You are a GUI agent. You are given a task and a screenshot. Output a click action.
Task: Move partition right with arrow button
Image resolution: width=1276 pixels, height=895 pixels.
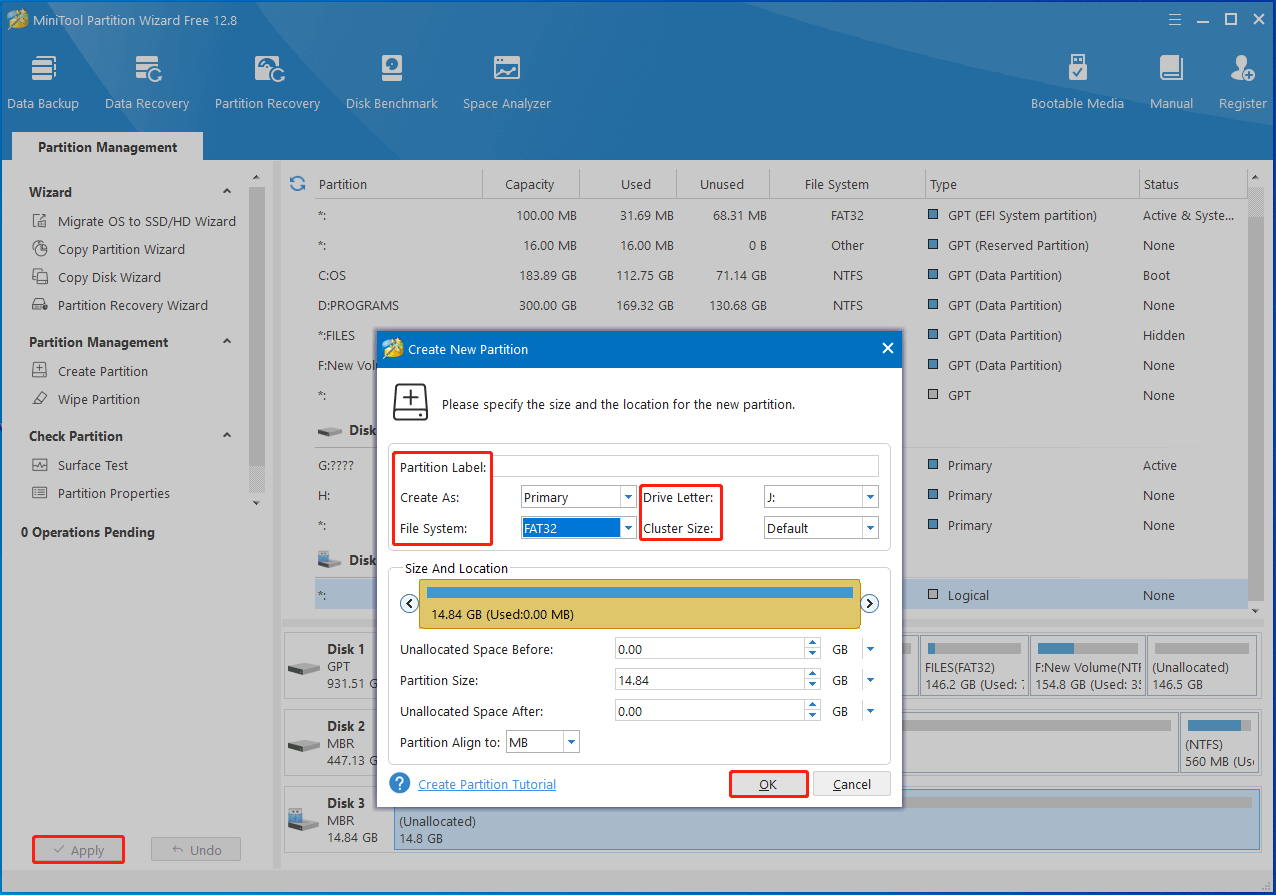point(870,603)
